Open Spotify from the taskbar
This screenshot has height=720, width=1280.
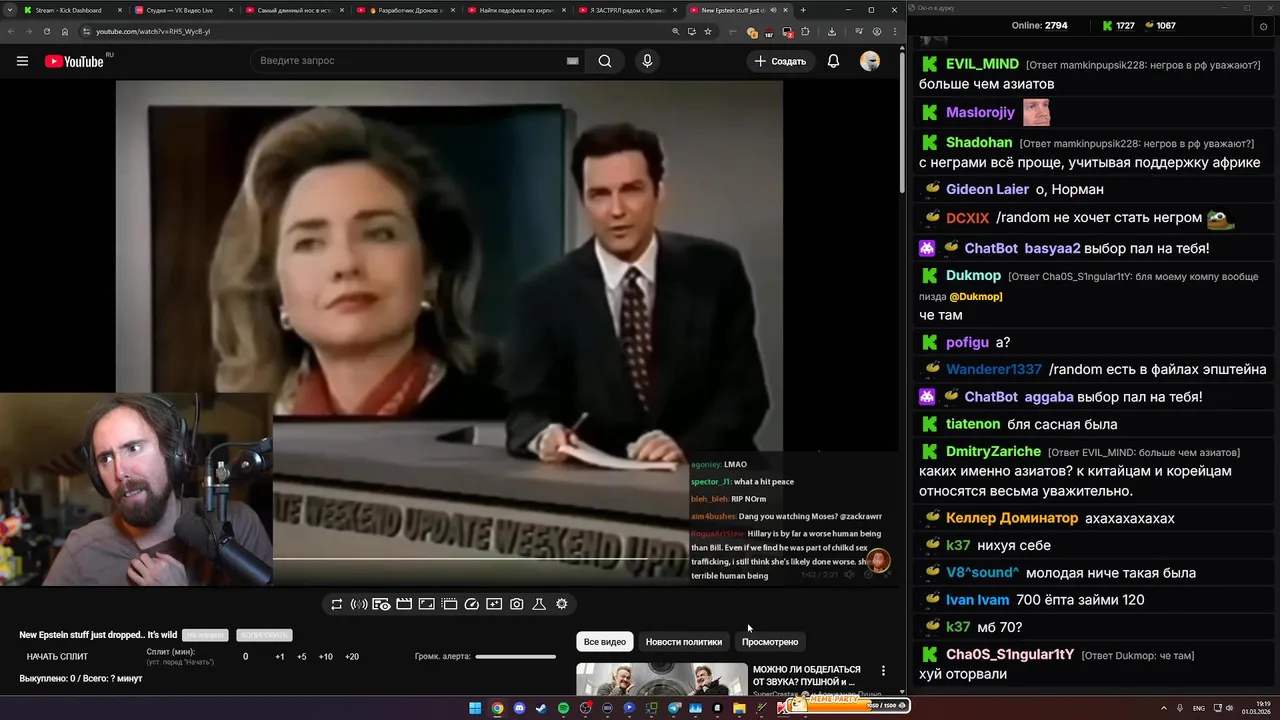tap(563, 708)
